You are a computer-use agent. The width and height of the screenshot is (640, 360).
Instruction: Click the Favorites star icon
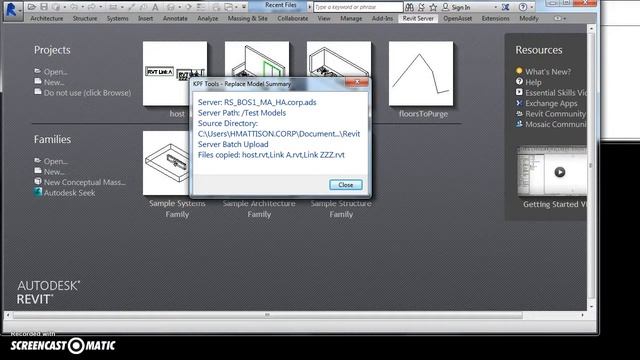pos(433,7)
